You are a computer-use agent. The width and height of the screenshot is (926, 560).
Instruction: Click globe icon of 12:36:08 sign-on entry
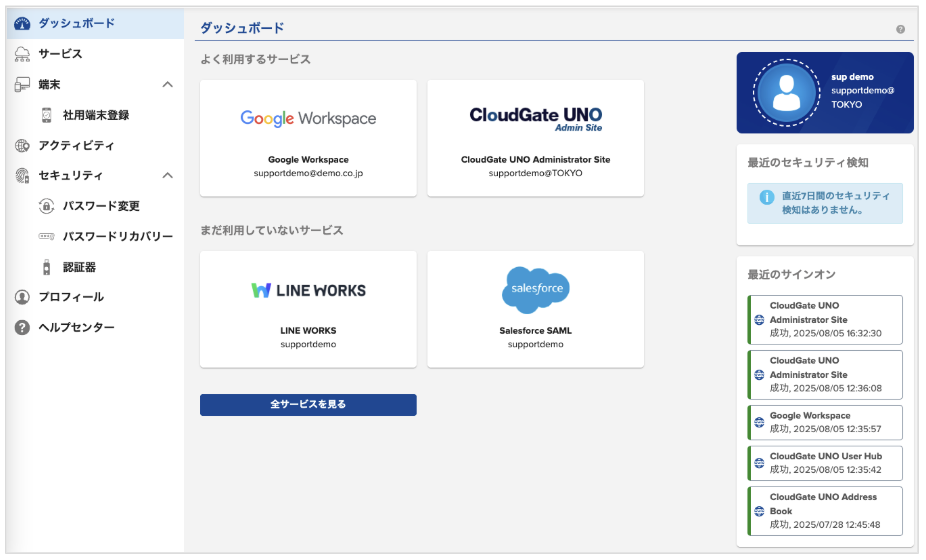[759, 375]
